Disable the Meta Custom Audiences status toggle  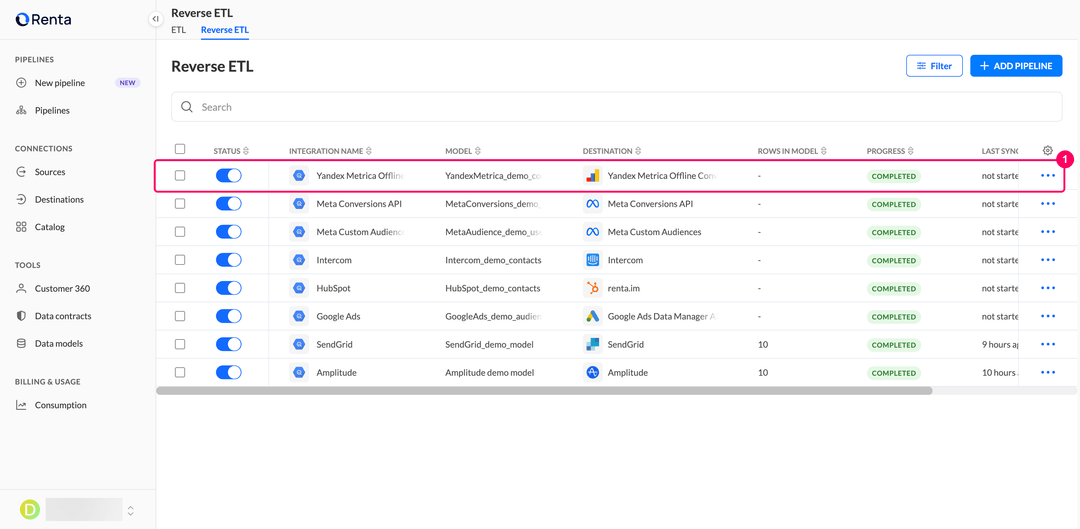[229, 232]
